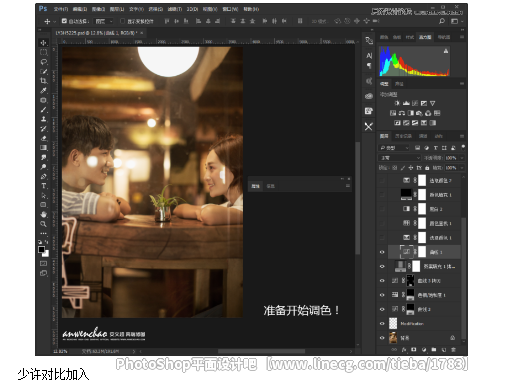Image resolution: width=524 pixels, height=383 pixels.
Task: Click the zoom percentage field in status bar
Action: click(60, 351)
